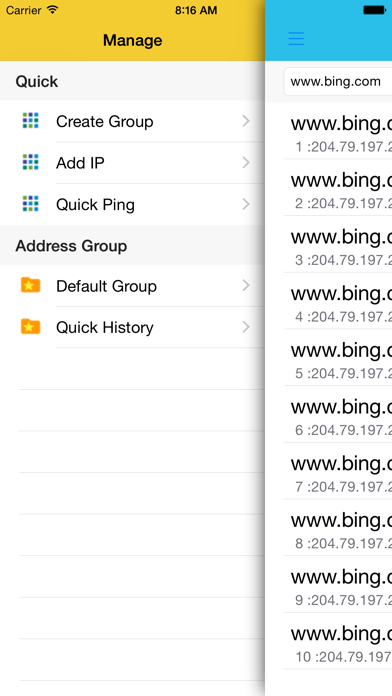Select ping result row 1
The image size is (392, 696).
pyautogui.click(x=338, y=131)
